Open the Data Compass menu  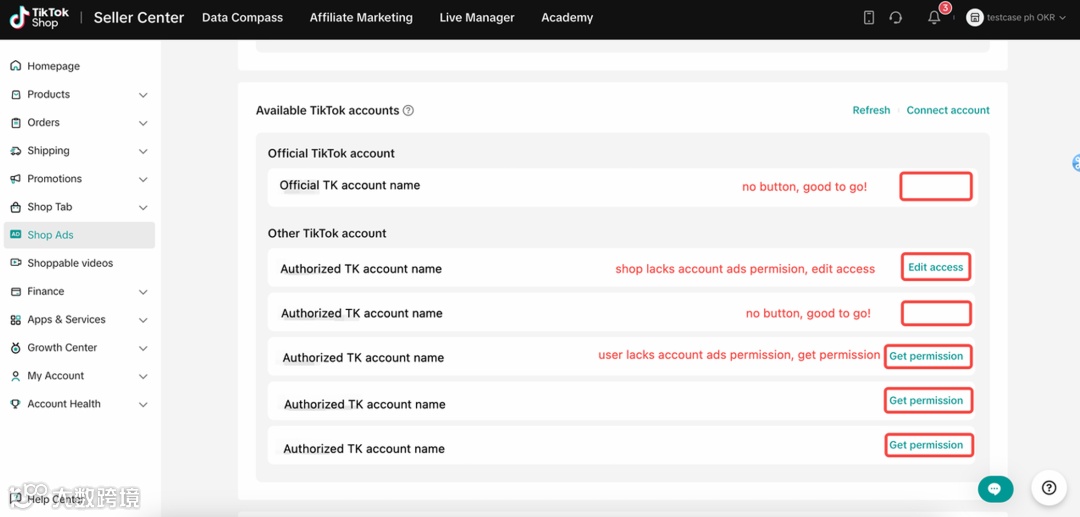pos(242,18)
